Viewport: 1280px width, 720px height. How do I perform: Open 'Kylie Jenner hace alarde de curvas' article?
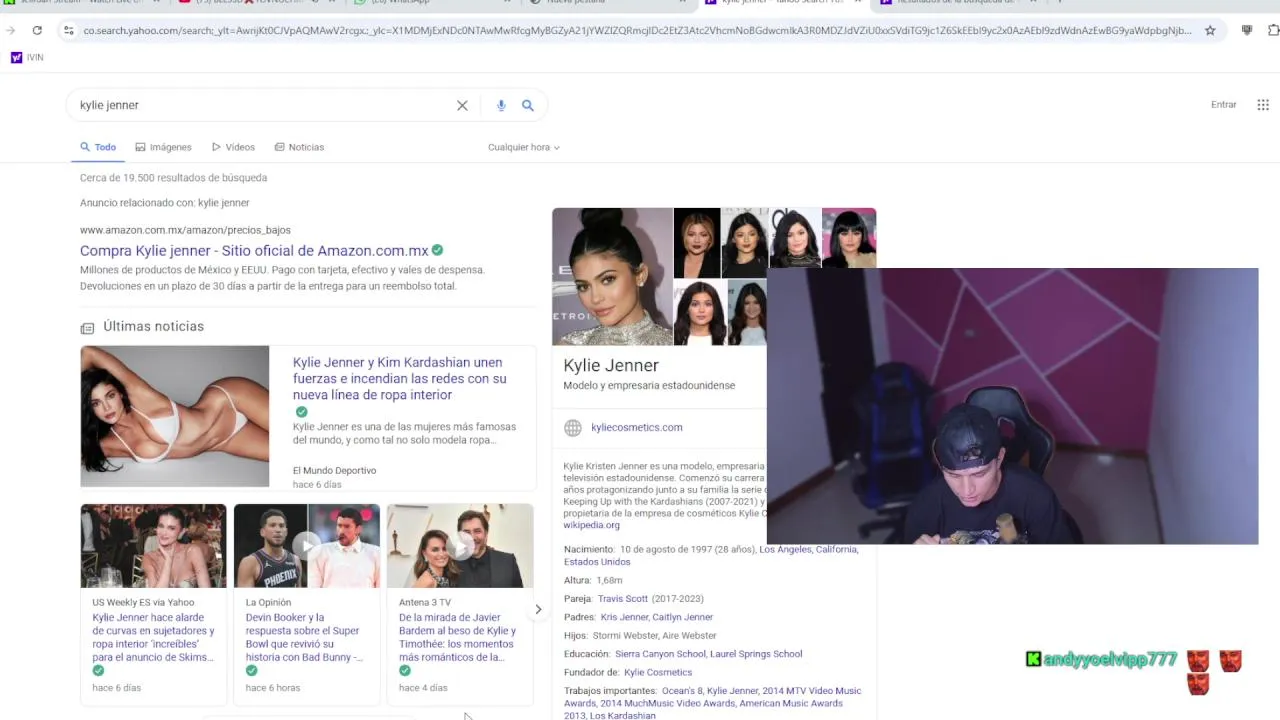click(153, 637)
